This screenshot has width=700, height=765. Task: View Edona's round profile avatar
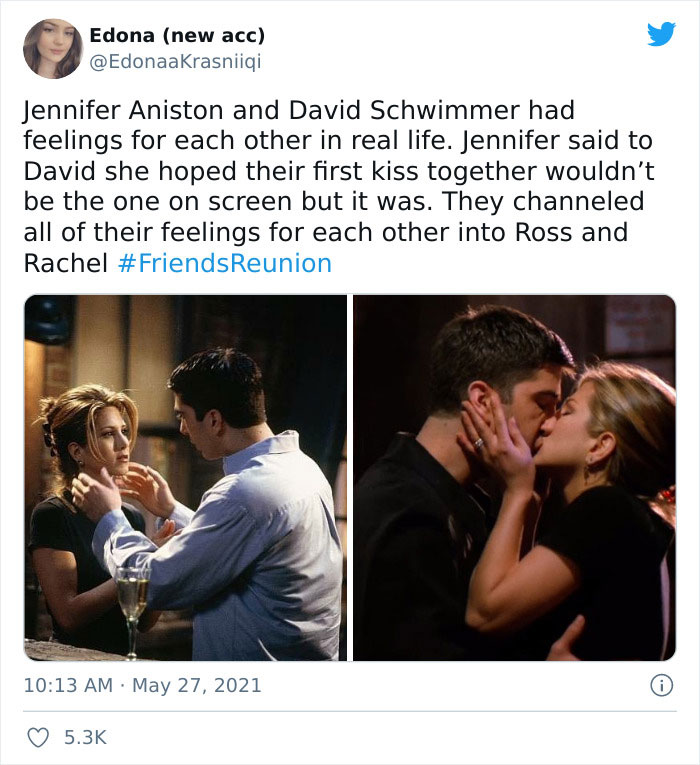point(53,49)
